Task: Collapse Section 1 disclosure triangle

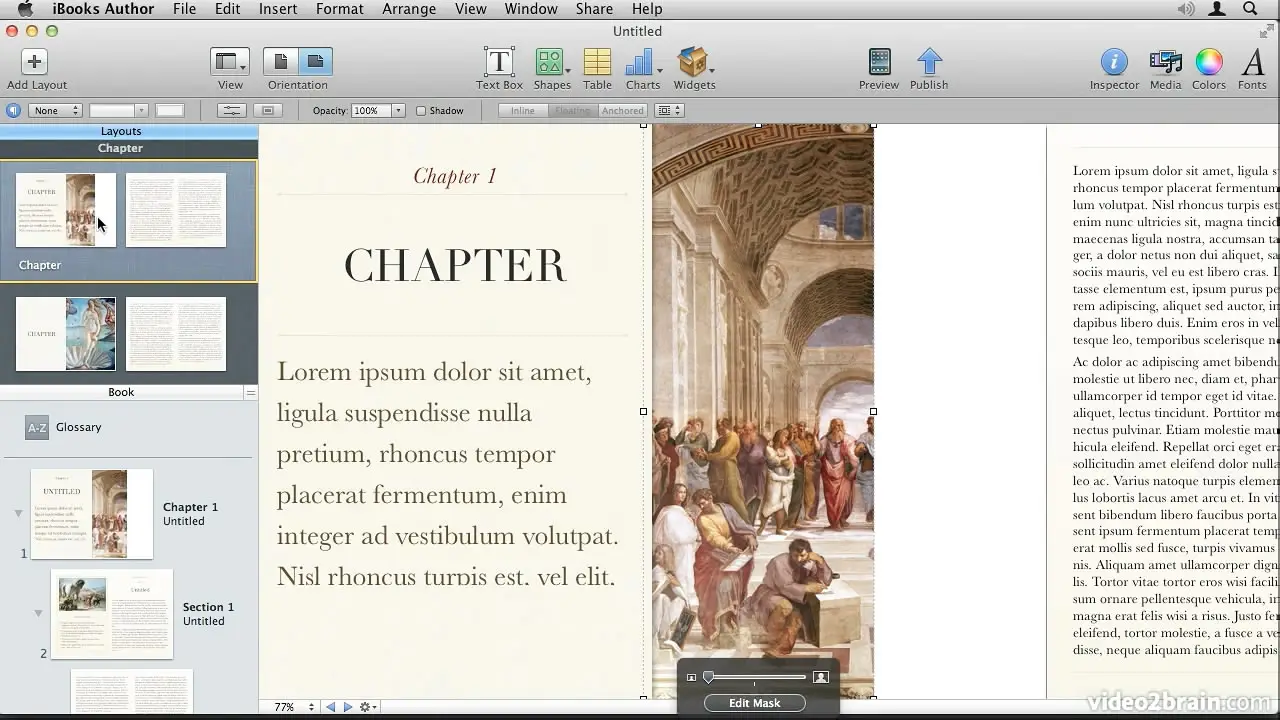Action: point(38,613)
